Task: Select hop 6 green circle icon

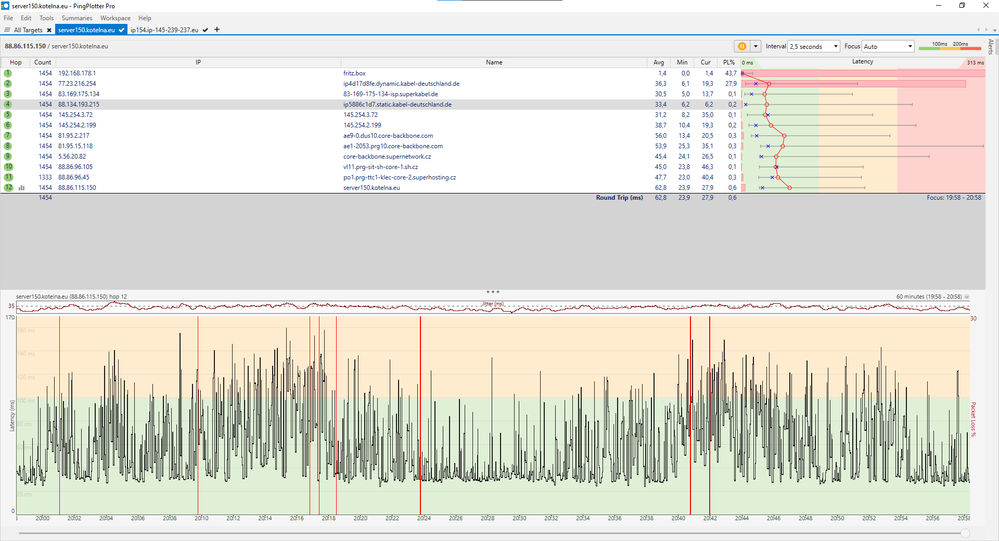Action: point(8,125)
